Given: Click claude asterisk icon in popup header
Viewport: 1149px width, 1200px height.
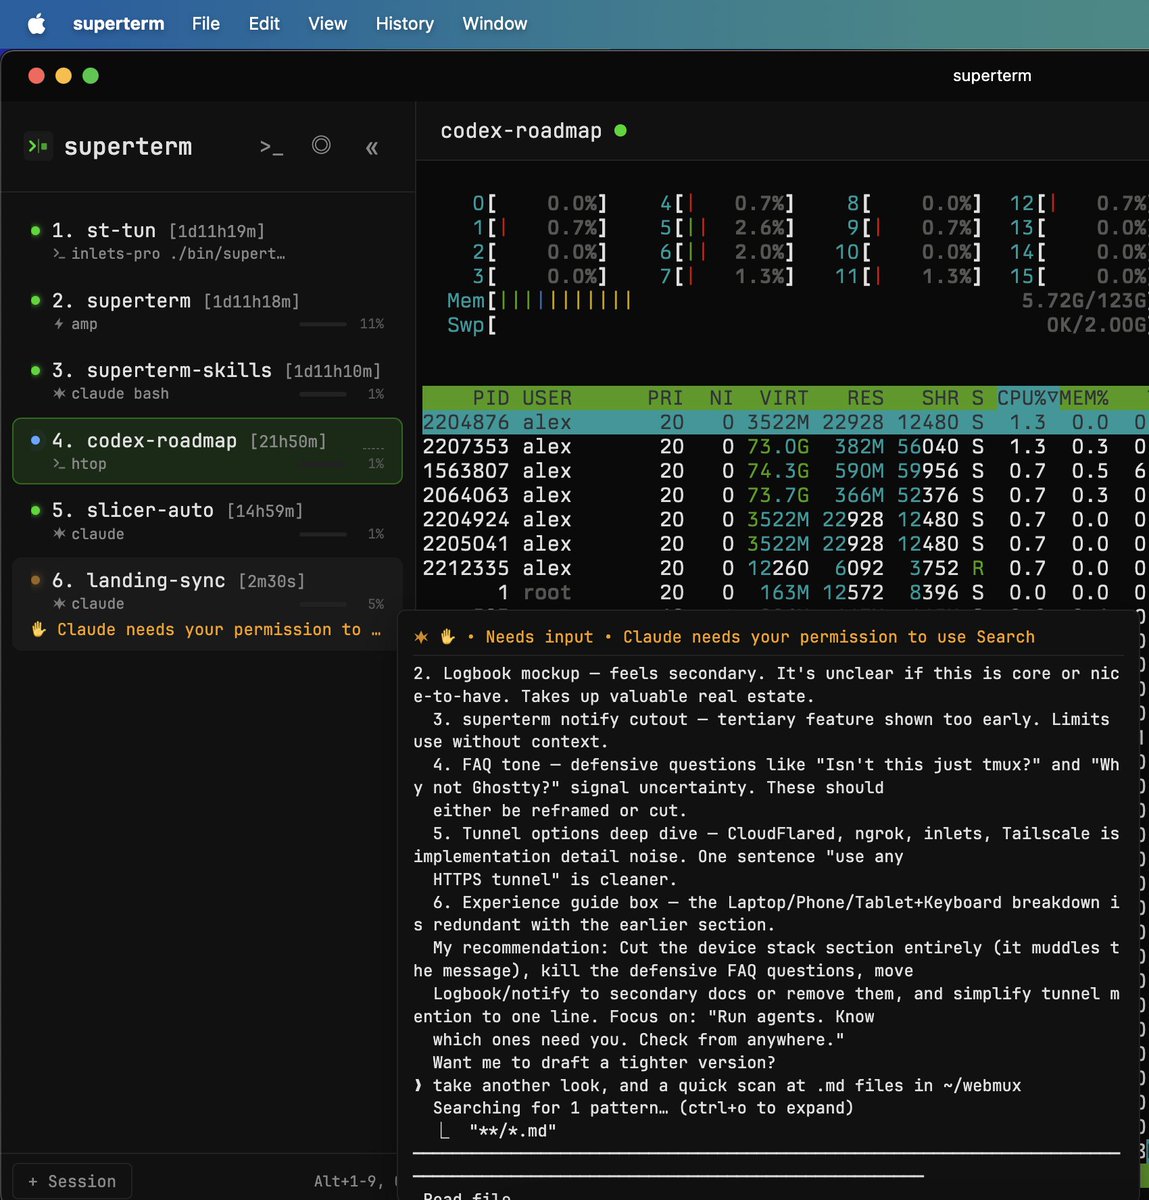Looking at the screenshot, I should click(421, 637).
